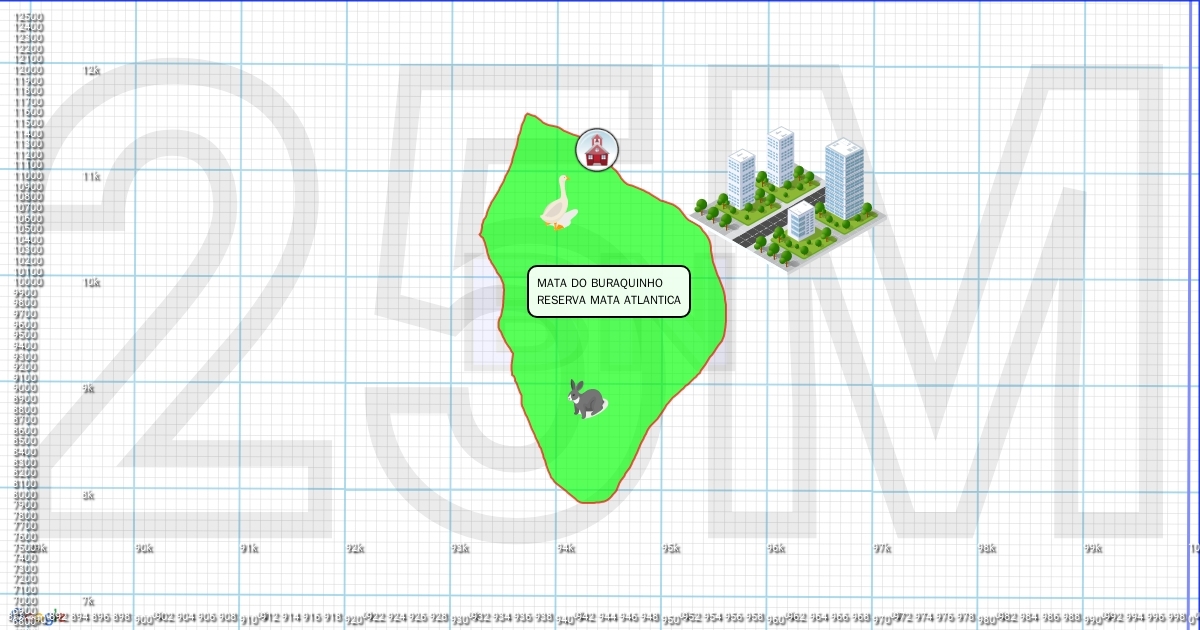The image size is (1200, 630).
Task: Click the 11k vertical axis label
Action: click(x=92, y=177)
